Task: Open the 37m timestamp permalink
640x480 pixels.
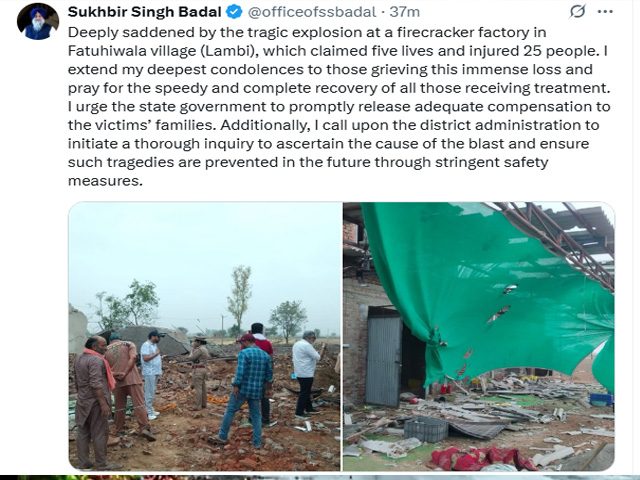Action: 404,12
